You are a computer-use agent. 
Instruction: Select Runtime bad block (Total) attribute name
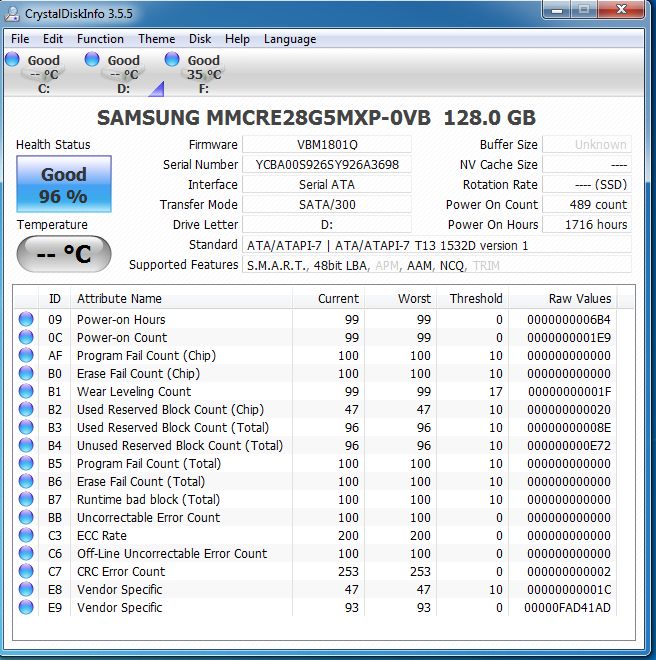pos(148,500)
